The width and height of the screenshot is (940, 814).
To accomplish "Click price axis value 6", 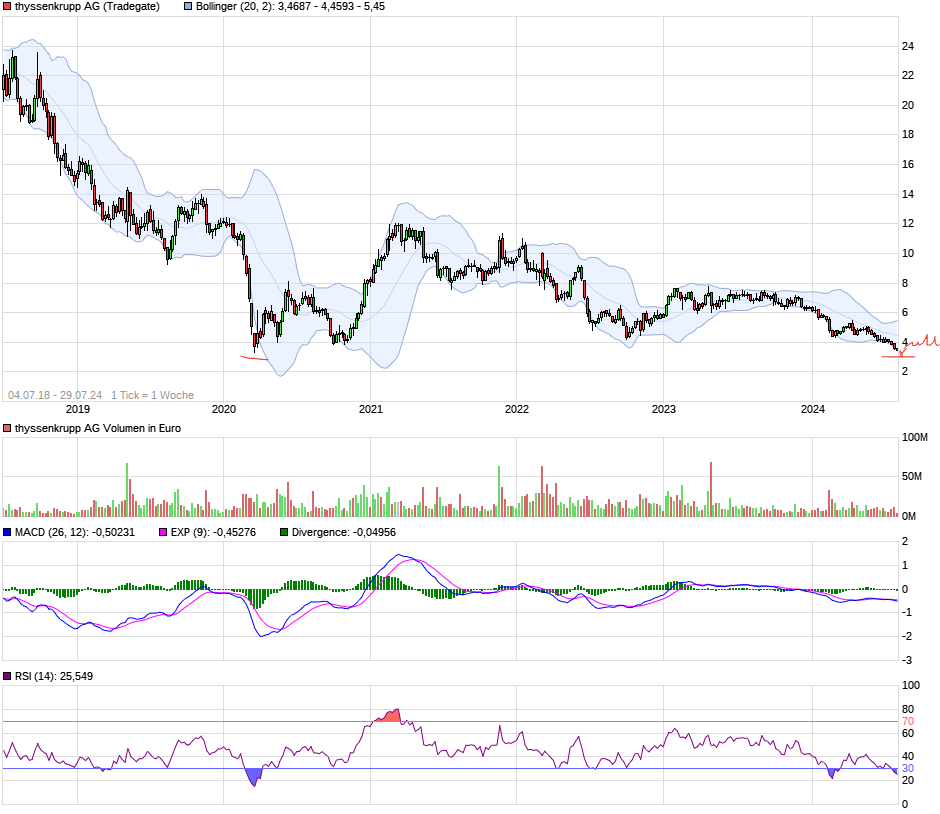I will click(x=905, y=312).
